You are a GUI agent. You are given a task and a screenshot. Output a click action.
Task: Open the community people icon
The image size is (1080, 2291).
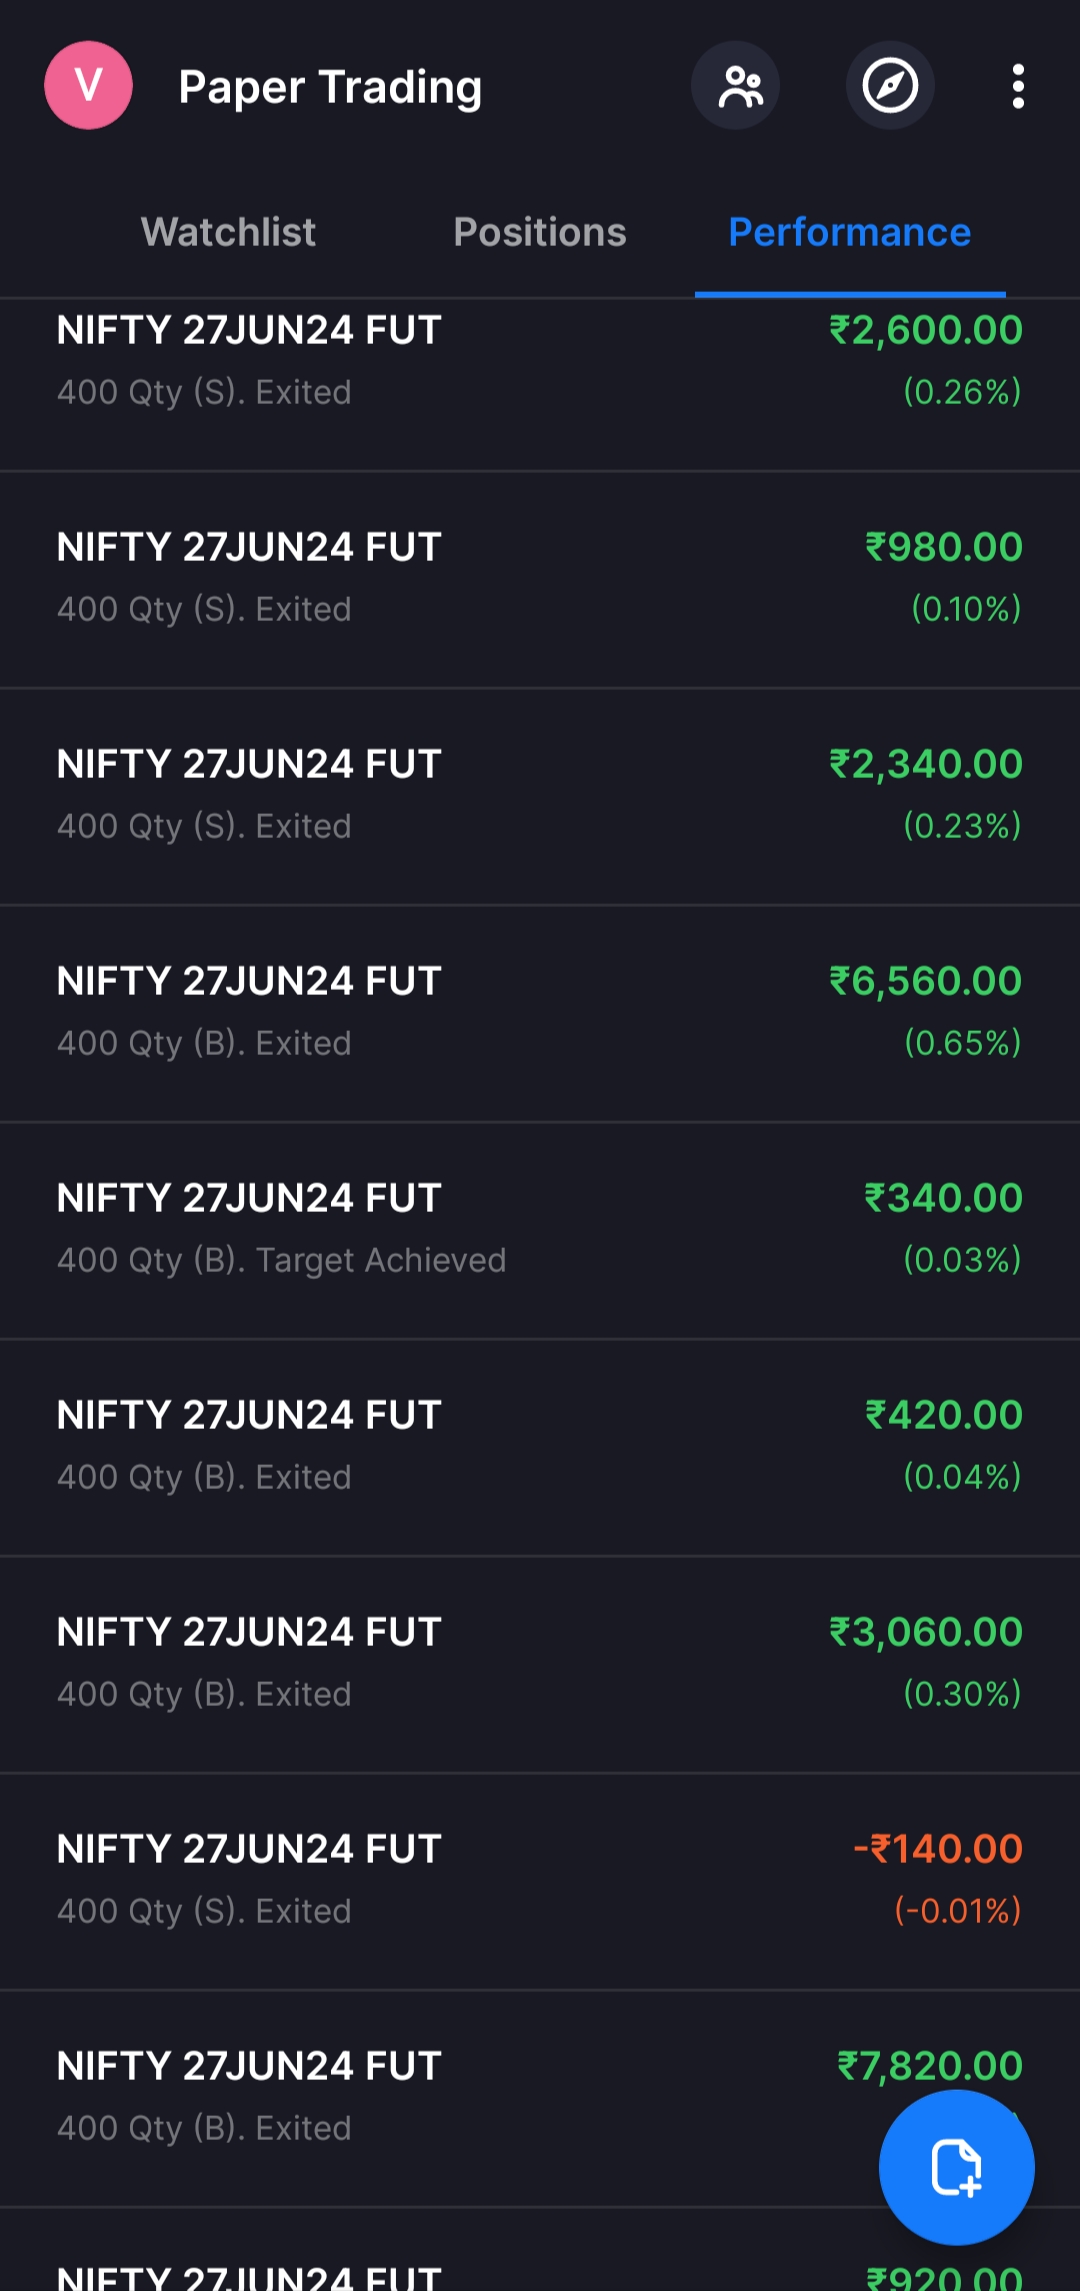pos(736,86)
